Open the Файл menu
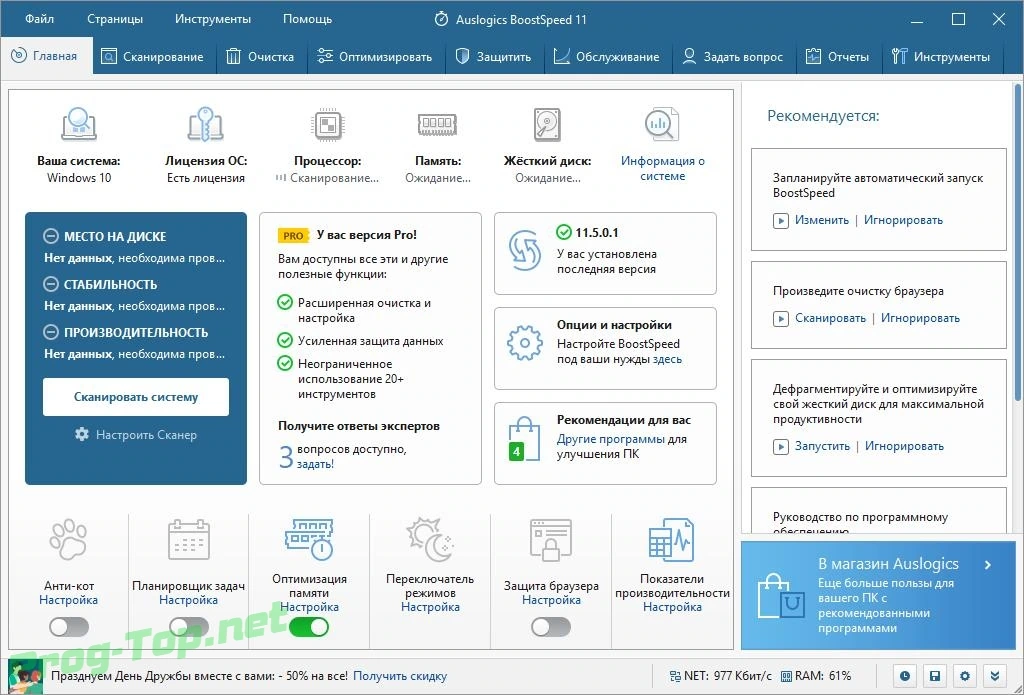Image resolution: width=1024 pixels, height=695 pixels. point(39,19)
